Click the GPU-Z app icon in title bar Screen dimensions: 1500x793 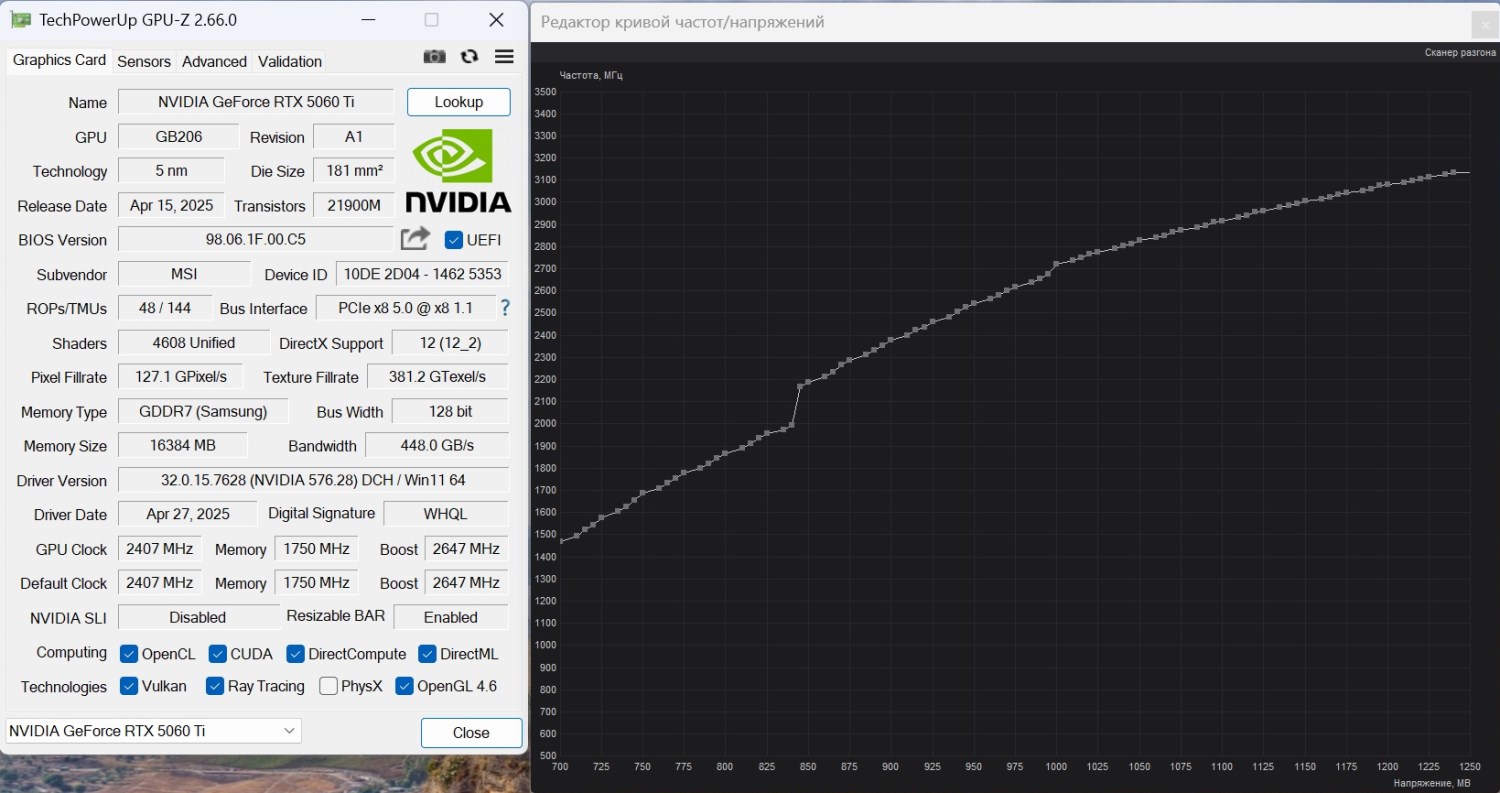[21, 20]
